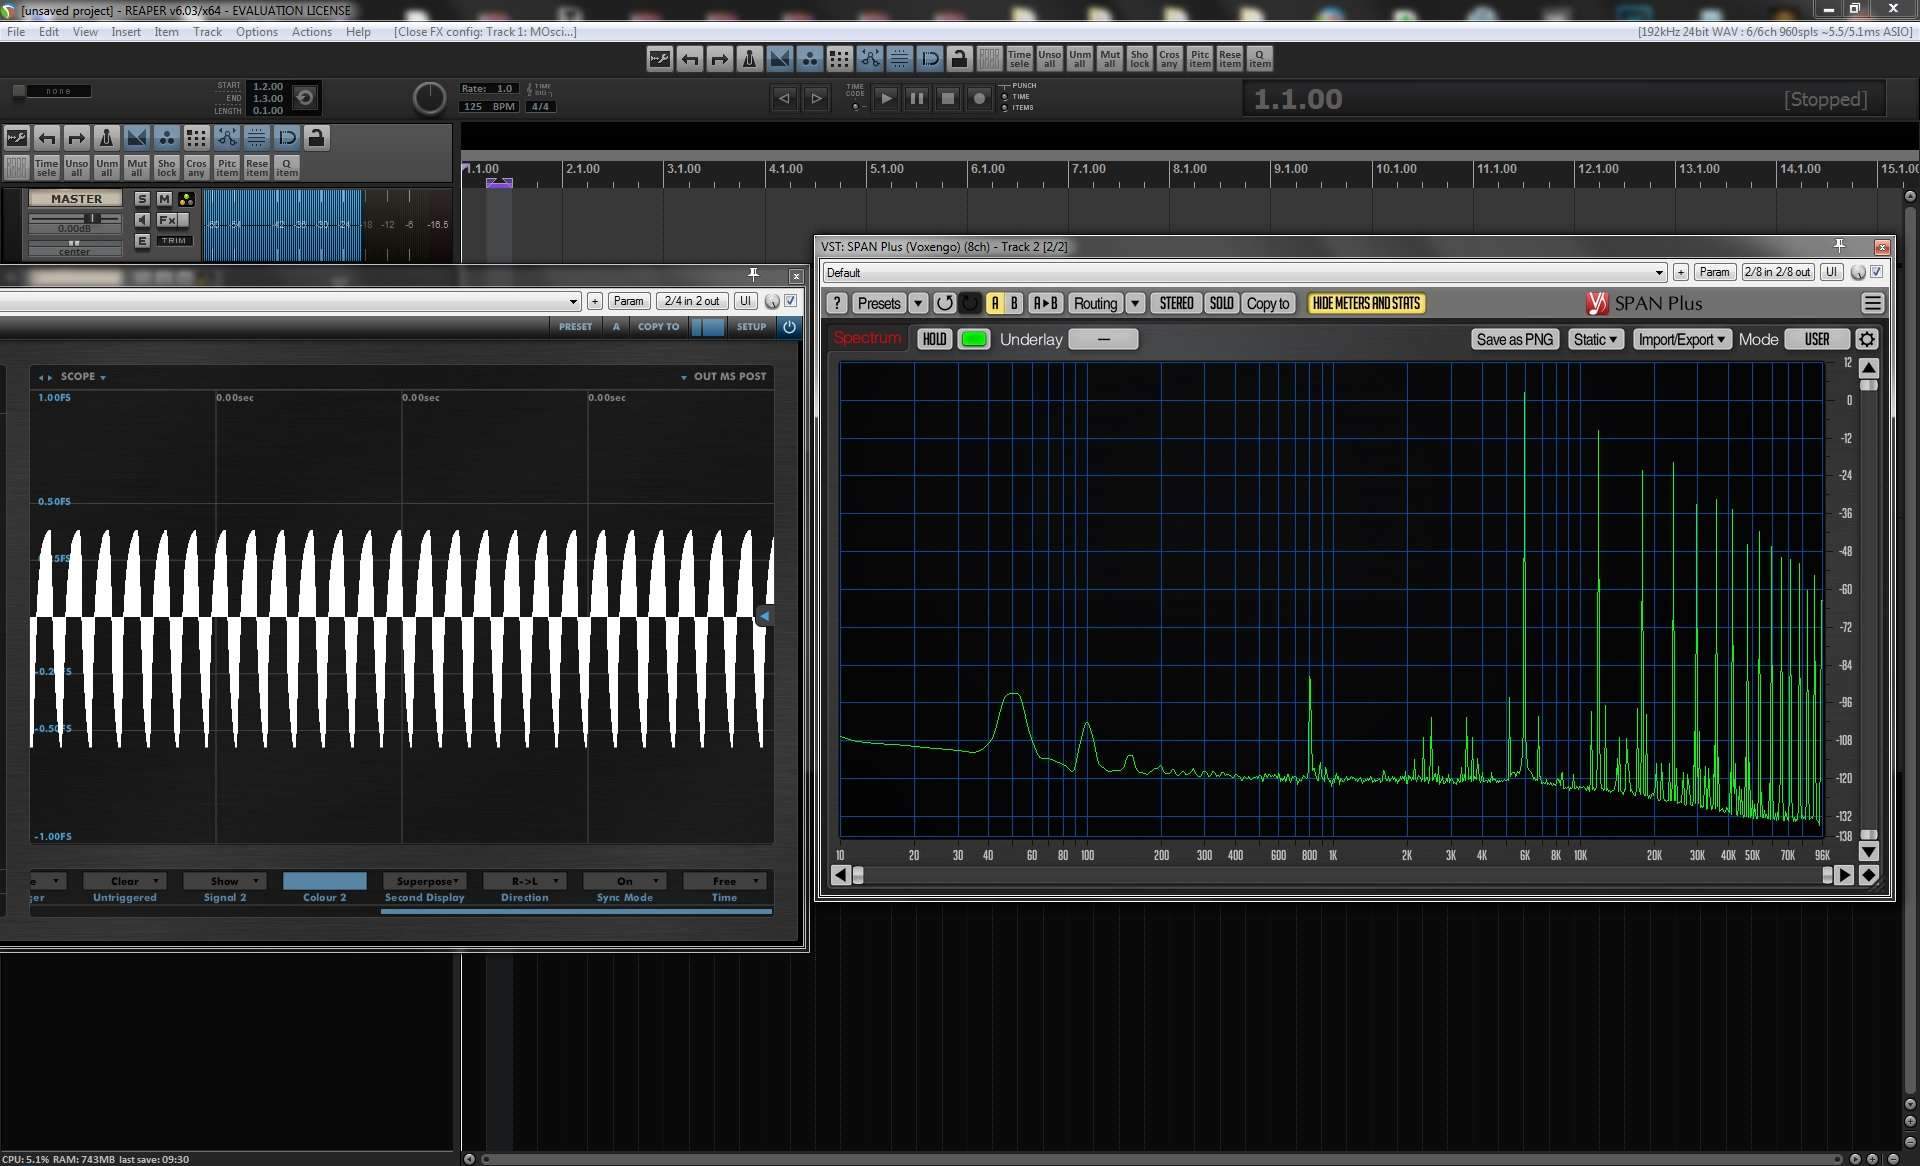Open SPAN Plus spectrum settings gear

tap(1866, 339)
